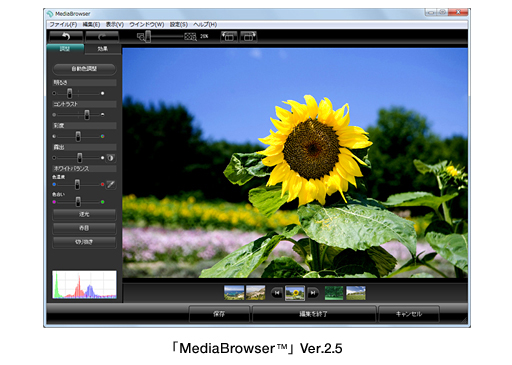The image size is (512, 365).
Task: Click the 保存 save button
Action: pos(219,314)
